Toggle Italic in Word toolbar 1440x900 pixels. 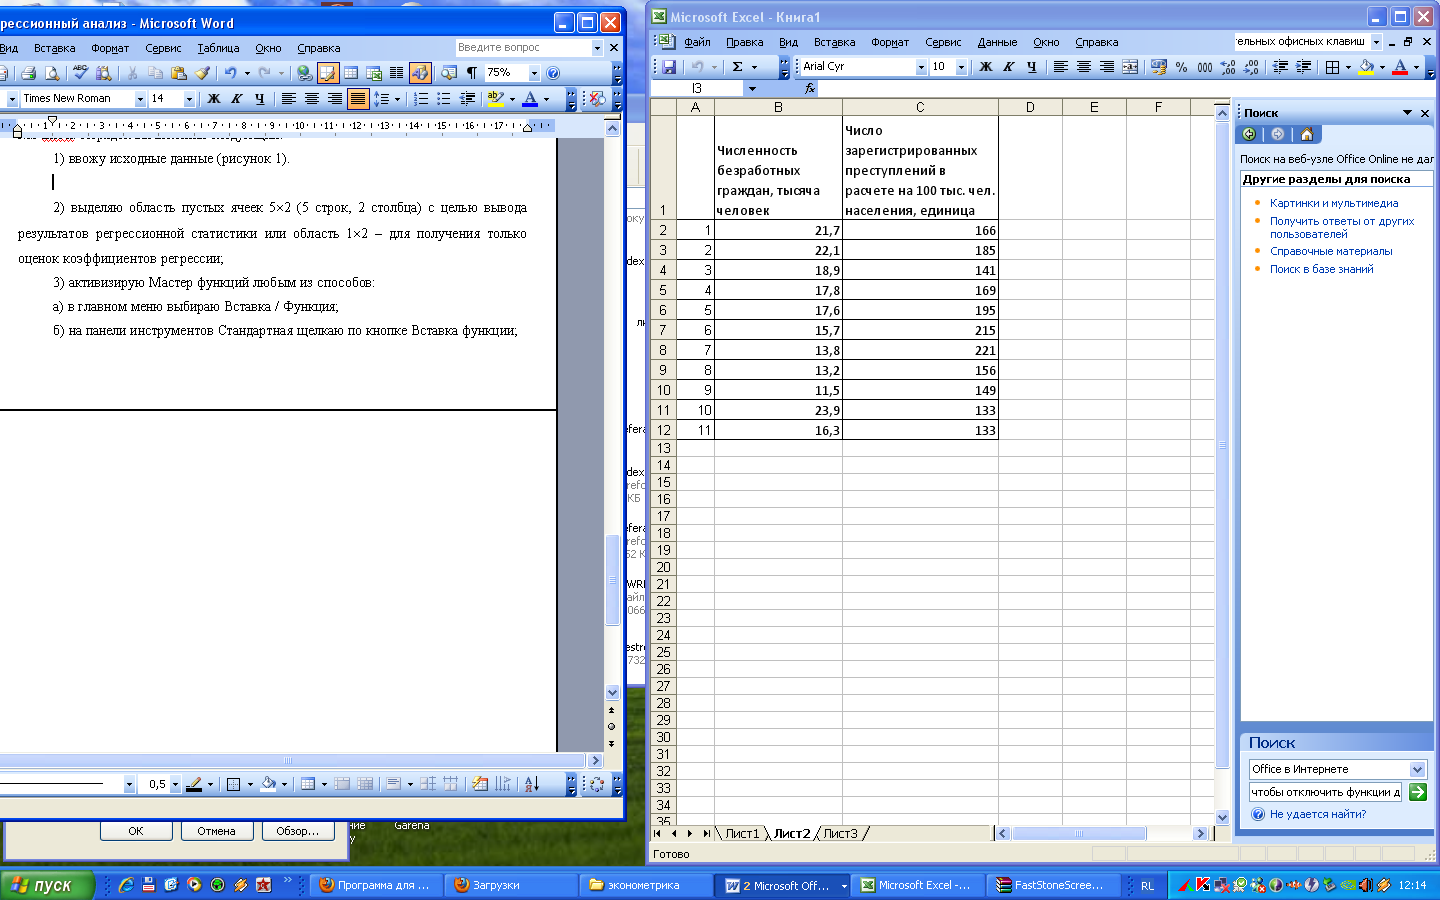(236, 99)
